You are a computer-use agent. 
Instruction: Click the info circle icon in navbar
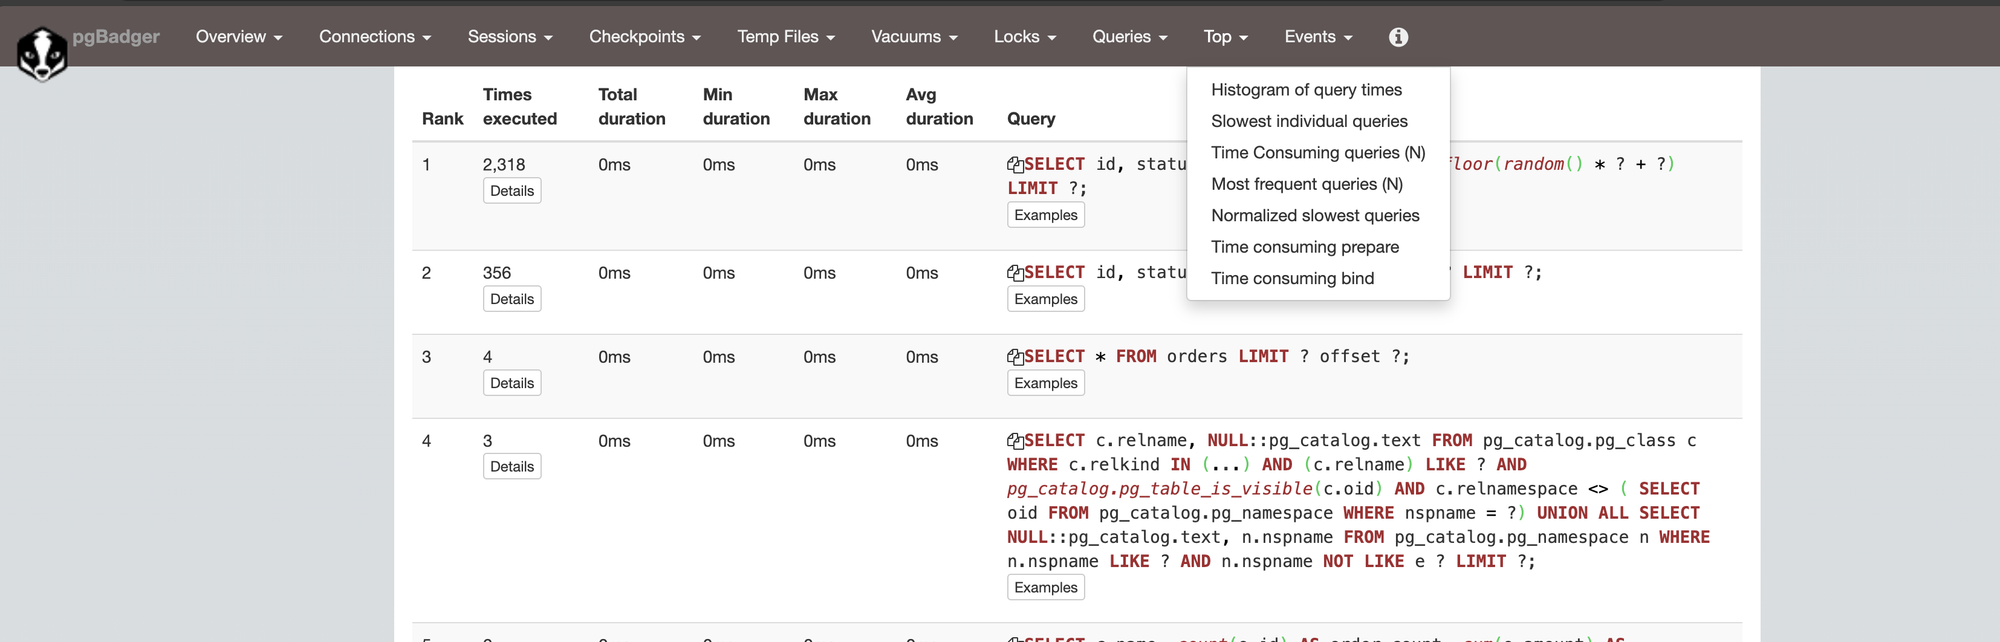pos(1398,37)
